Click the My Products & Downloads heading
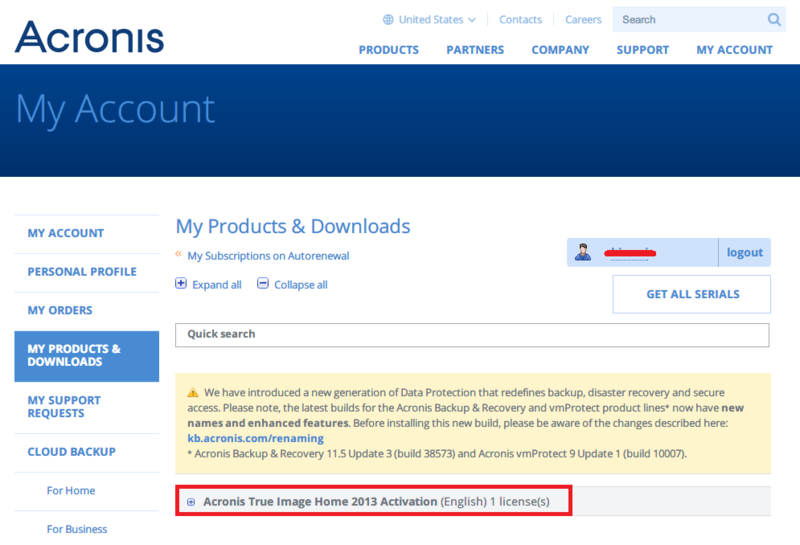Viewport: 800px width, 545px height. point(293,227)
